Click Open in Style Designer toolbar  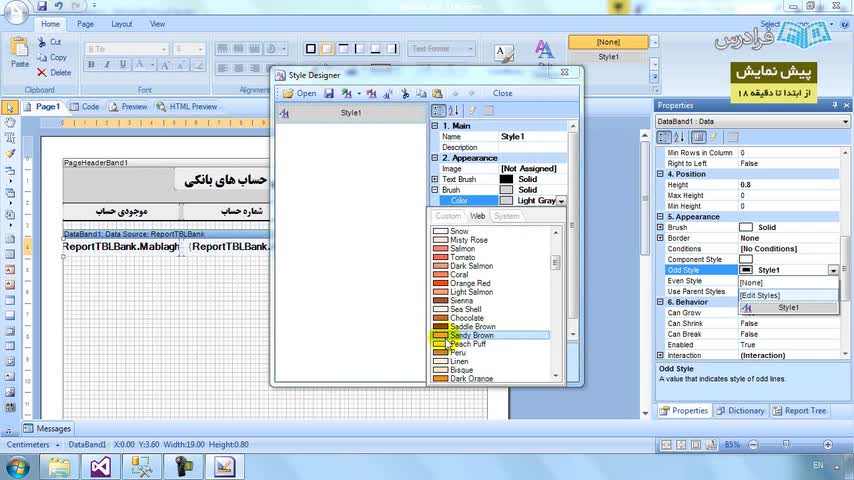(300, 93)
